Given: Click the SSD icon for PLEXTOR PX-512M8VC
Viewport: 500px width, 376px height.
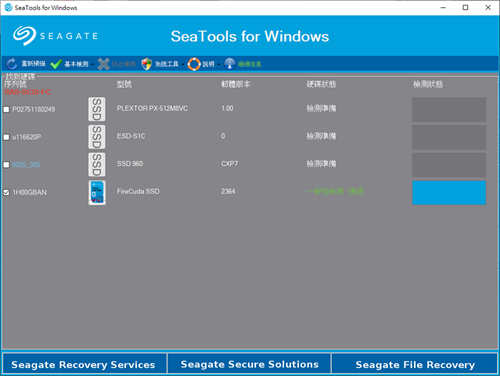Looking at the screenshot, I should (x=97, y=109).
